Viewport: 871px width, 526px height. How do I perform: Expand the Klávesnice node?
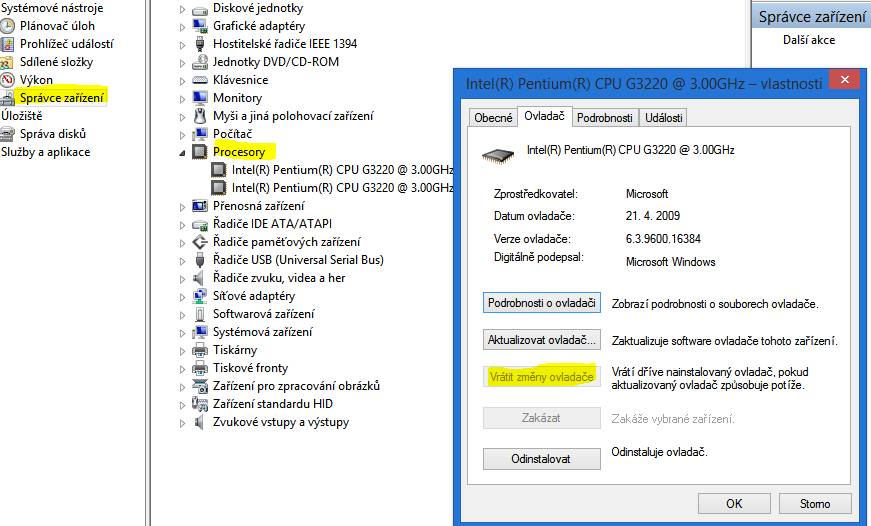182,81
